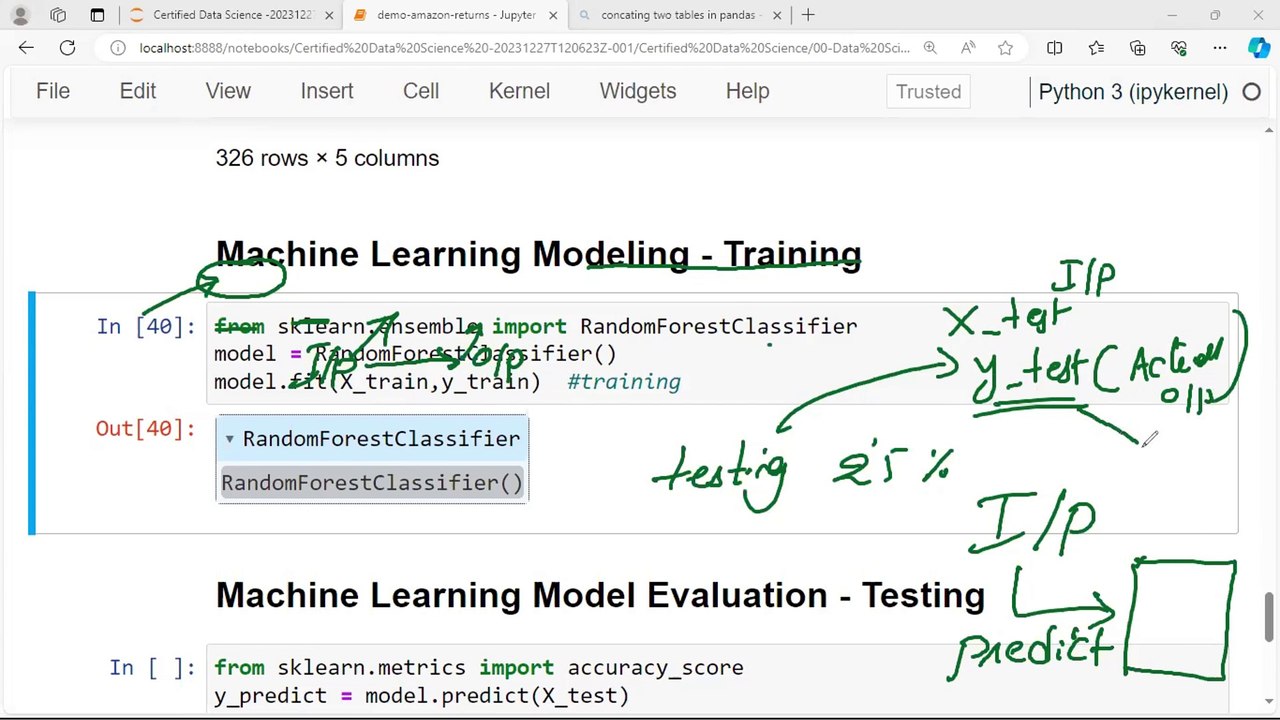Toggle split screen view
Viewport: 1280px width, 720px height.
pyautogui.click(x=1054, y=48)
